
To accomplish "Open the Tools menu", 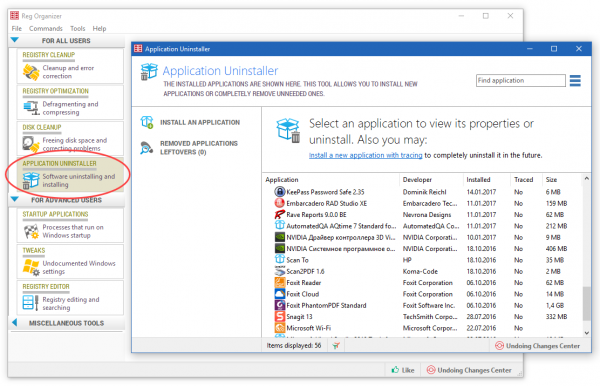I will (78, 29).
